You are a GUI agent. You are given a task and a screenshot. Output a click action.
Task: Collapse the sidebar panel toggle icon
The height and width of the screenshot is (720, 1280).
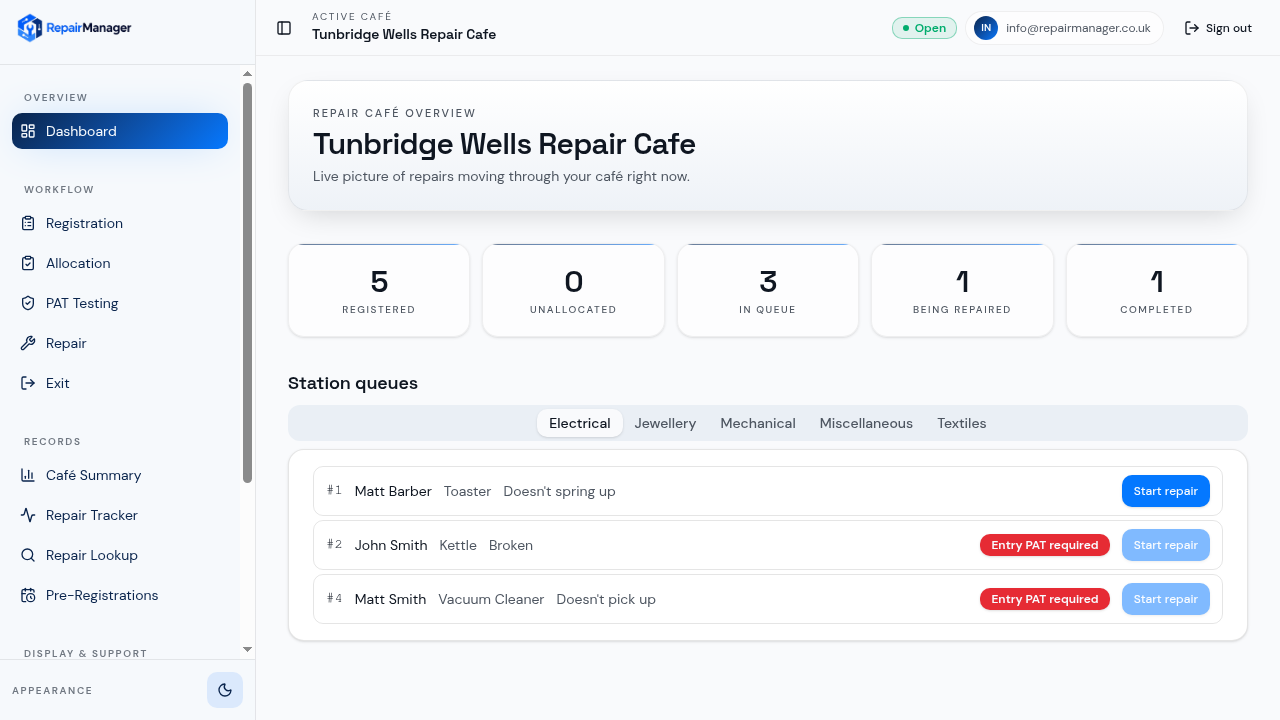pos(284,28)
